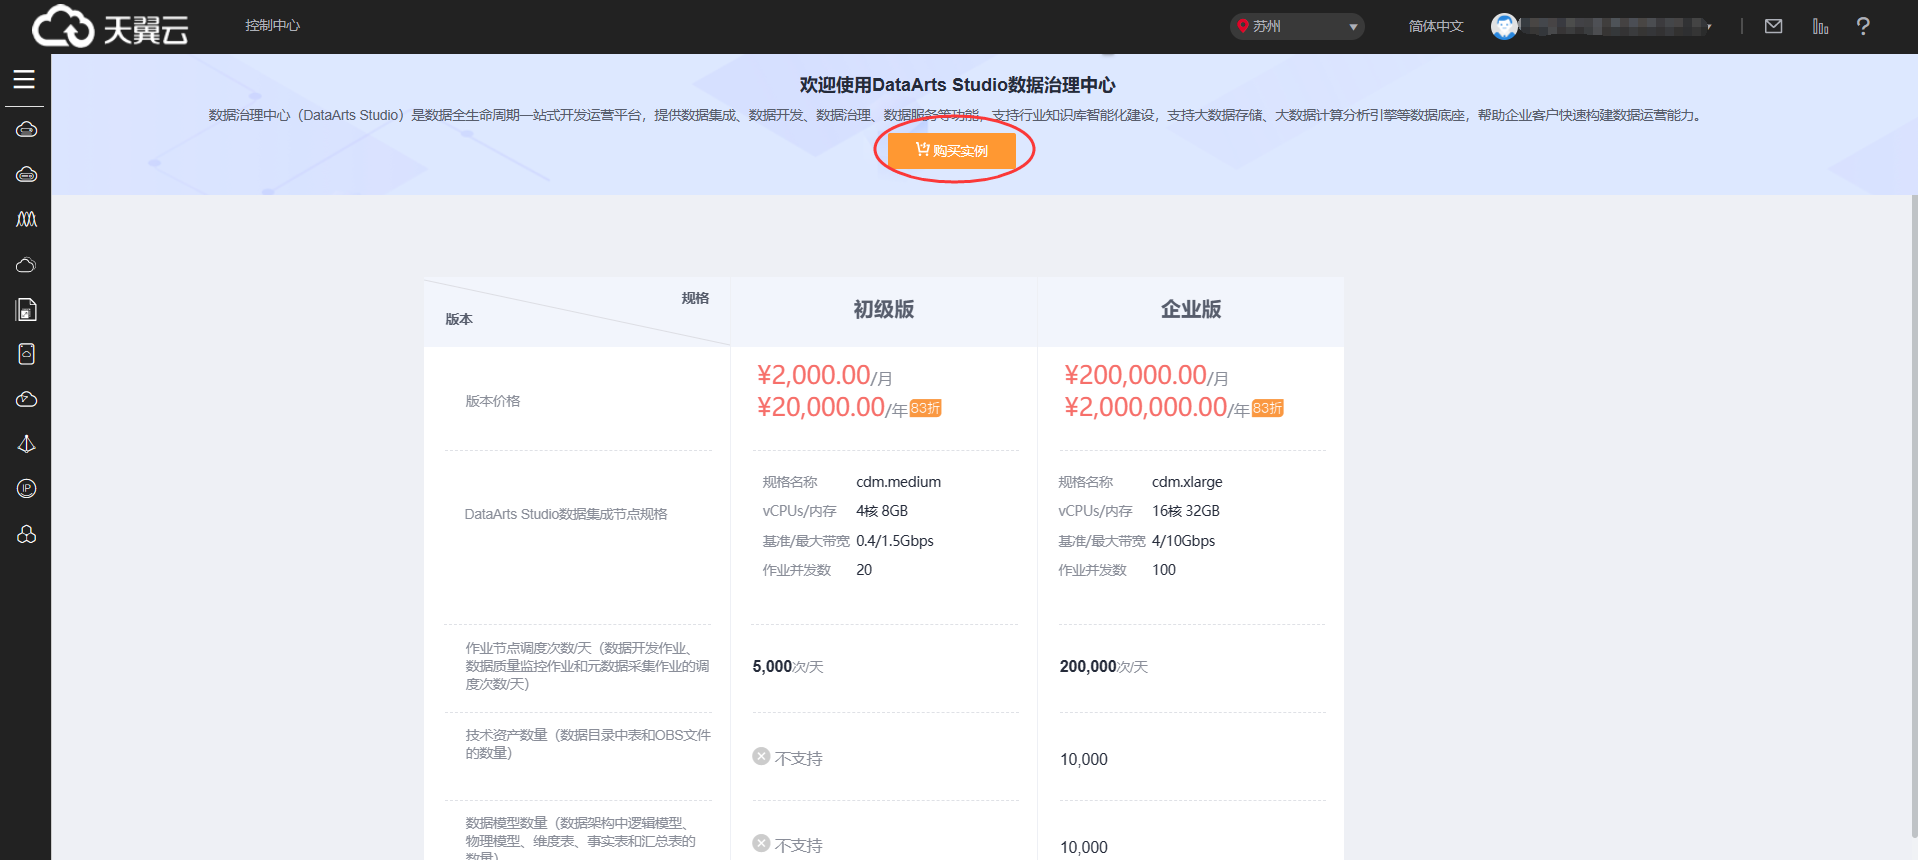Click 企业版 作业并发数 value 100

[x=1164, y=570]
